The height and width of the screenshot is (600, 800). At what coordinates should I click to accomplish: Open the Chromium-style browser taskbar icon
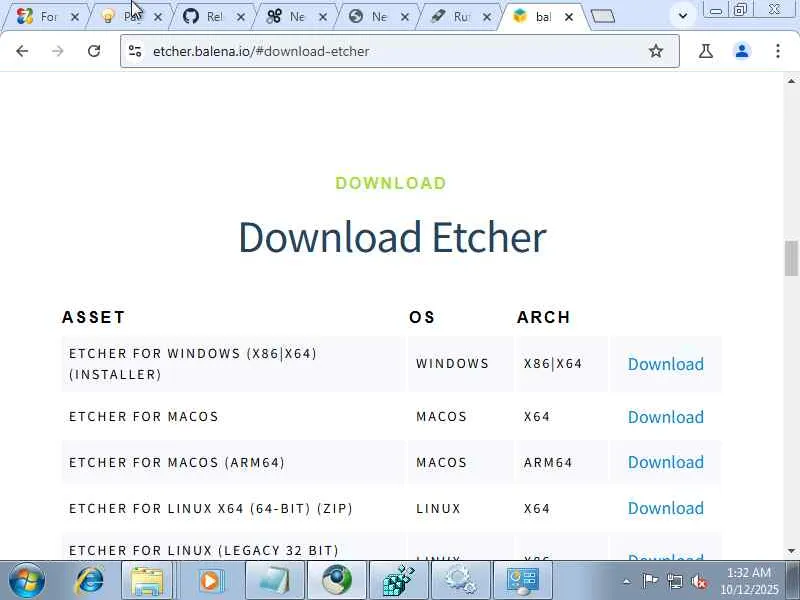point(337,581)
